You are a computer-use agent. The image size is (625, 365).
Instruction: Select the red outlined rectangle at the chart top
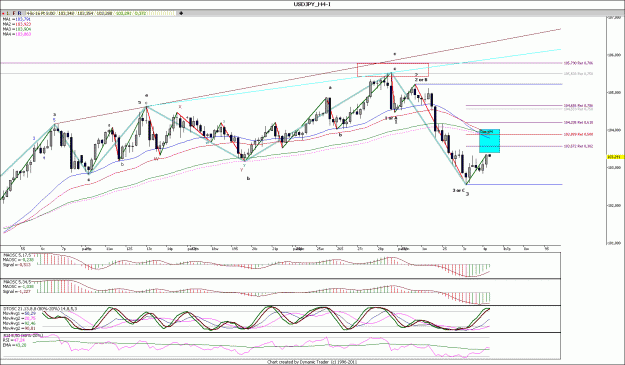pyautogui.click(x=393, y=70)
